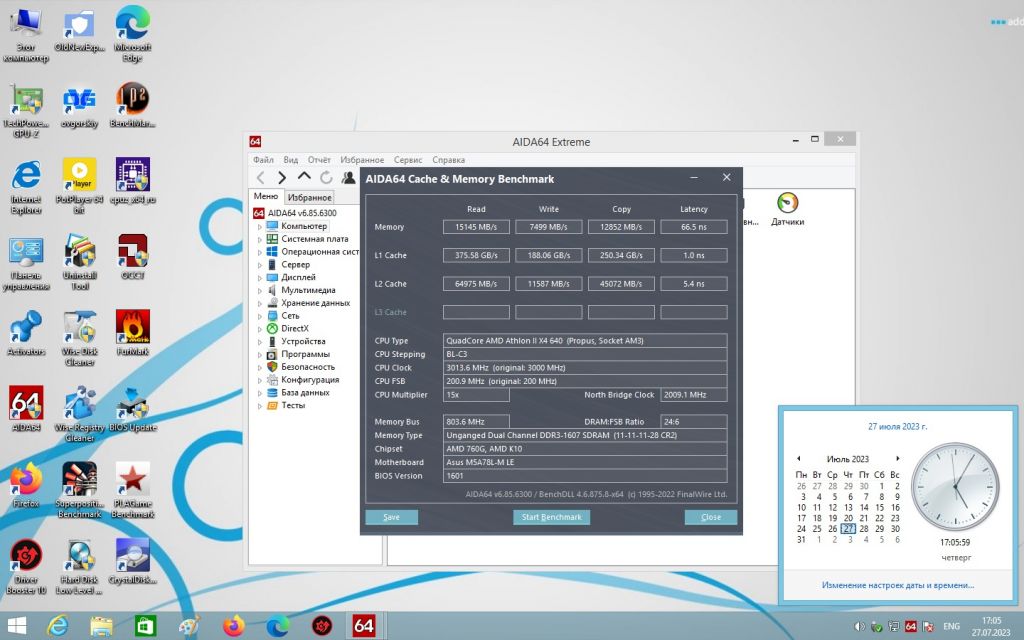Open the Firefox taskbar icon
Screen dimensions: 1024x640
coord(233,626)
